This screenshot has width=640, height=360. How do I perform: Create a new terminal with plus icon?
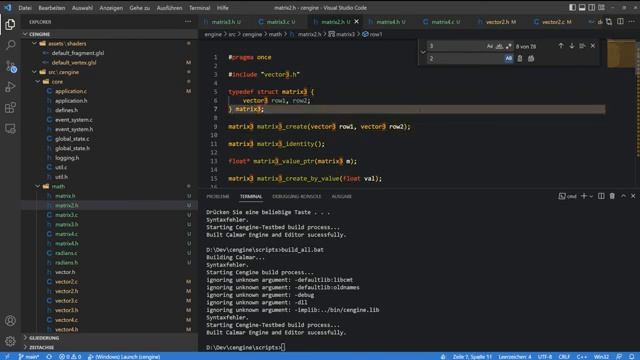(x=584, y=196)
